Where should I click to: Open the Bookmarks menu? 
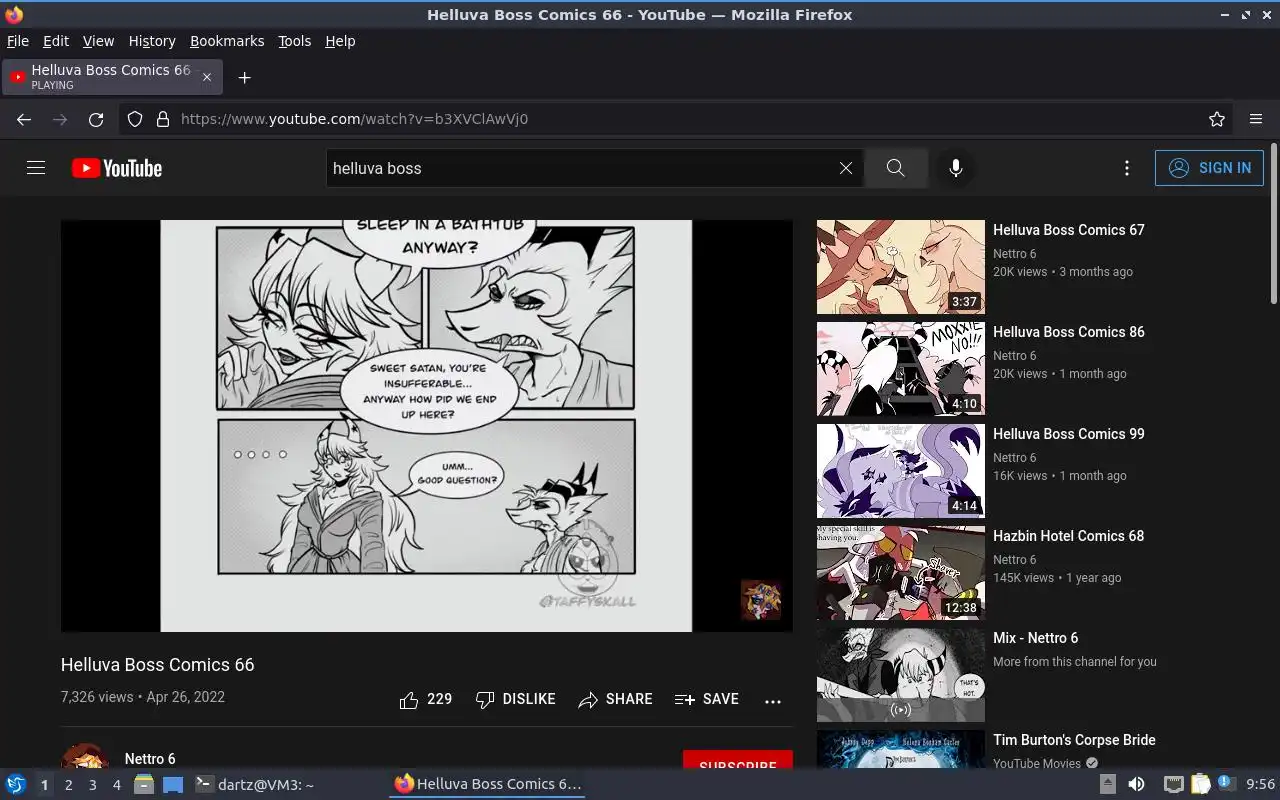227,41
